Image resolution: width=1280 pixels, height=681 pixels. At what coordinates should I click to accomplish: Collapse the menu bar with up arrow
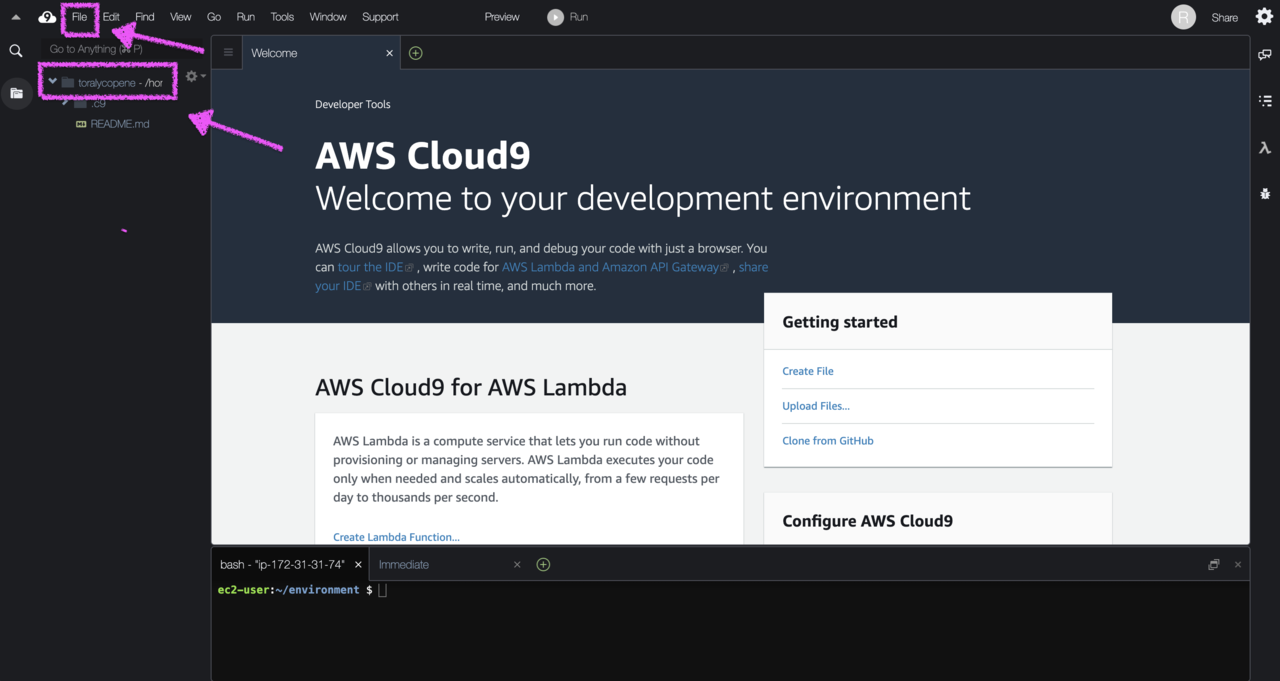click(16, 17)
